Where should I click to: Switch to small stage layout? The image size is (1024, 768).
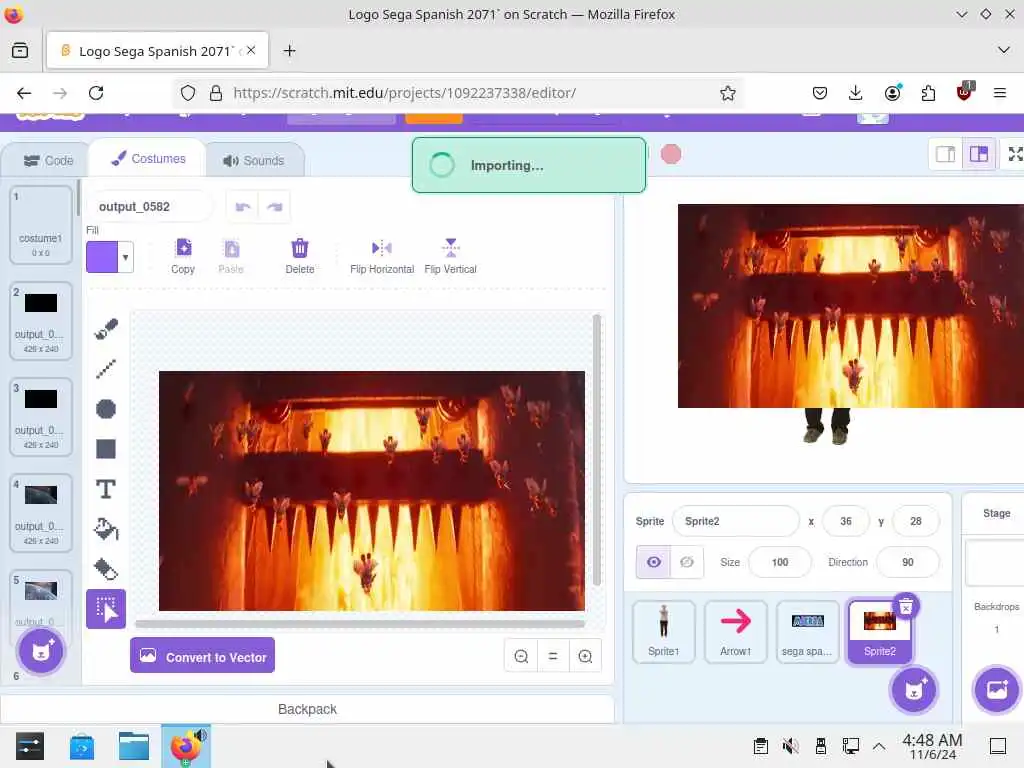tap(946, 154)
